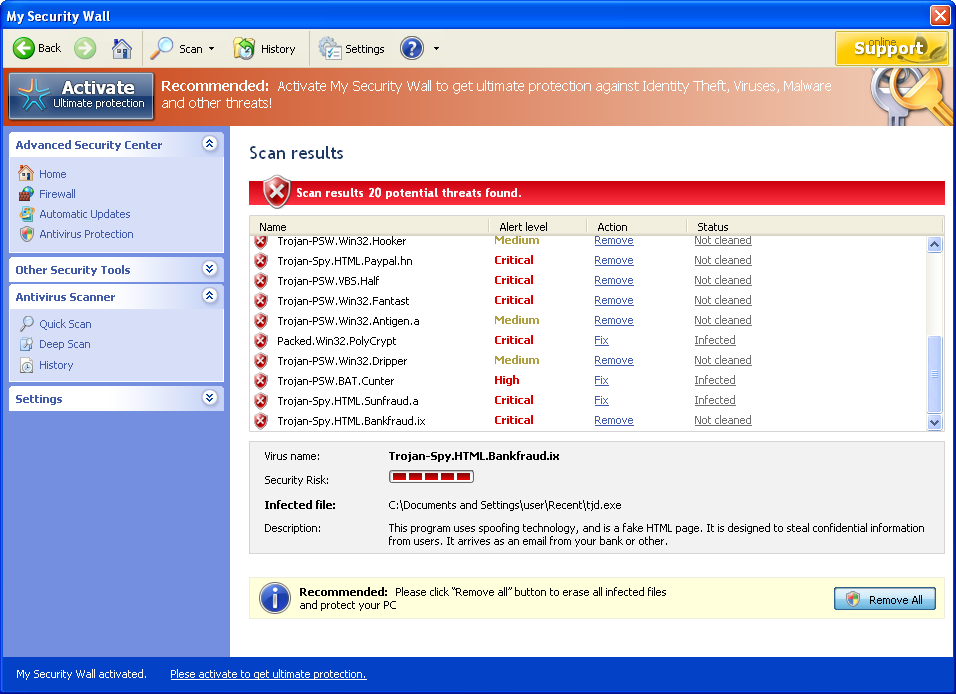Click Not cleaned status for Trojan-PSW.VBS.Half
The image size is (956, 694).
(x=722, y=280)
